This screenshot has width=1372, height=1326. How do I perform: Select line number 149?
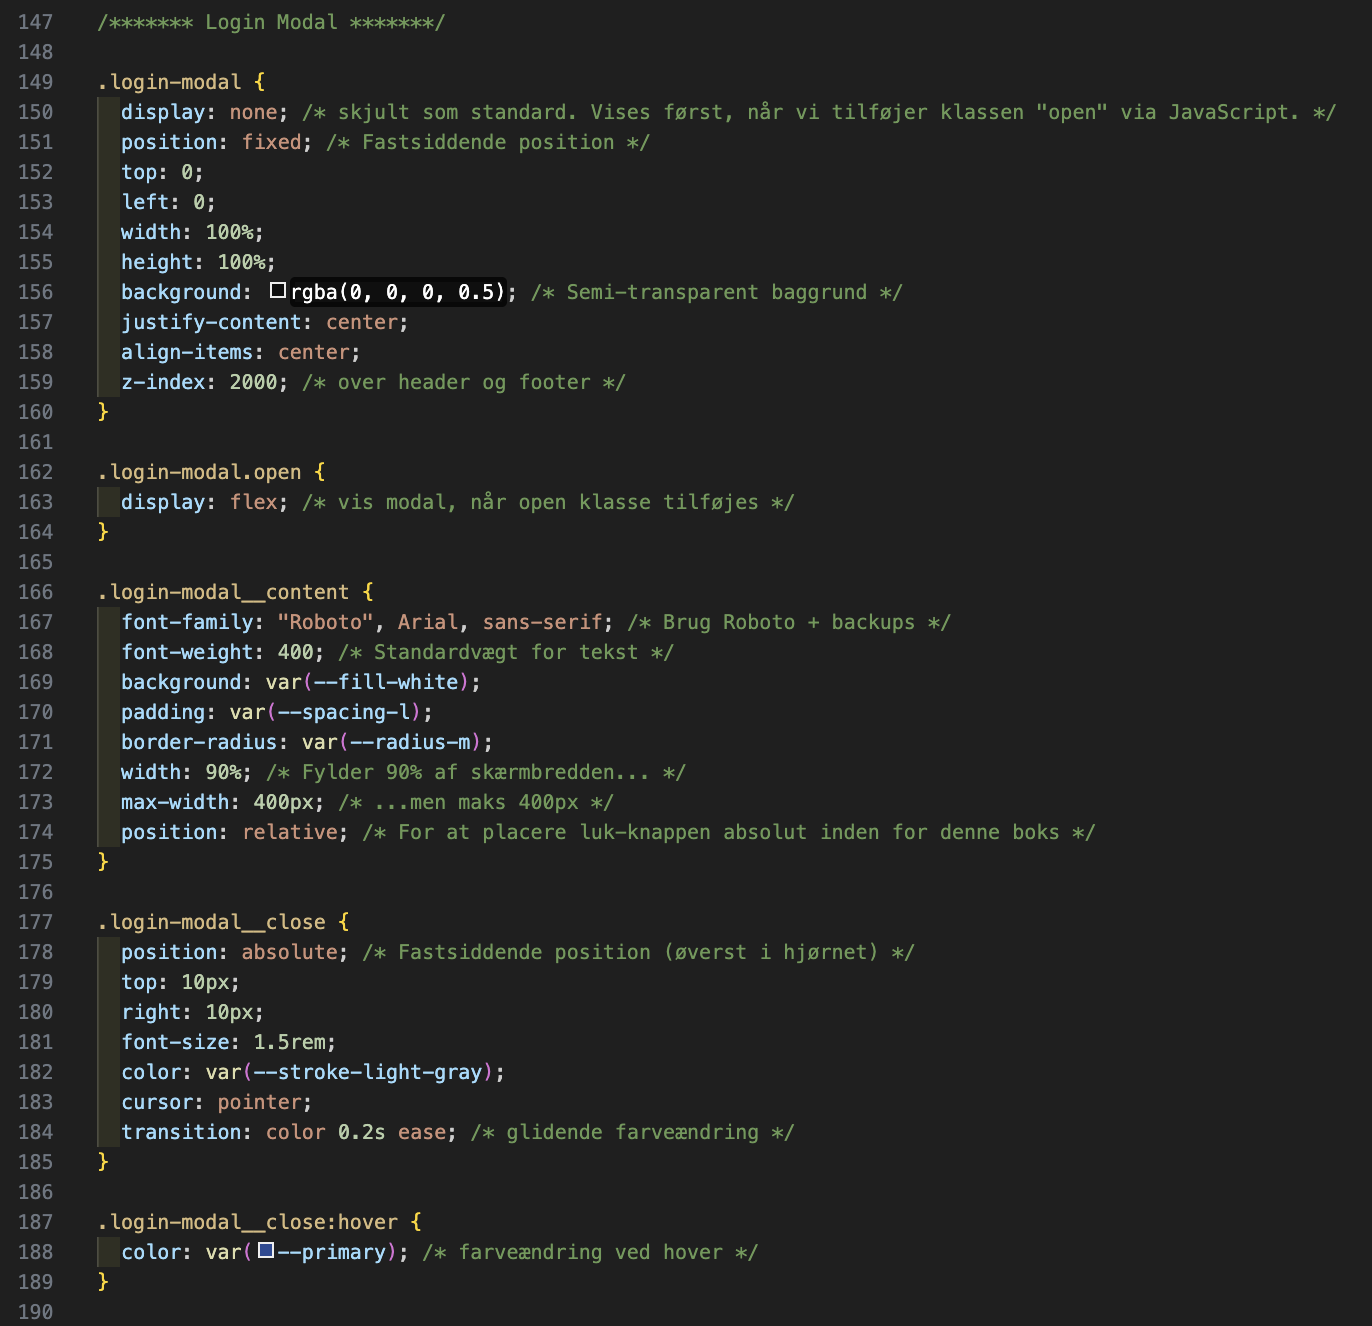(x=36, y=82)
